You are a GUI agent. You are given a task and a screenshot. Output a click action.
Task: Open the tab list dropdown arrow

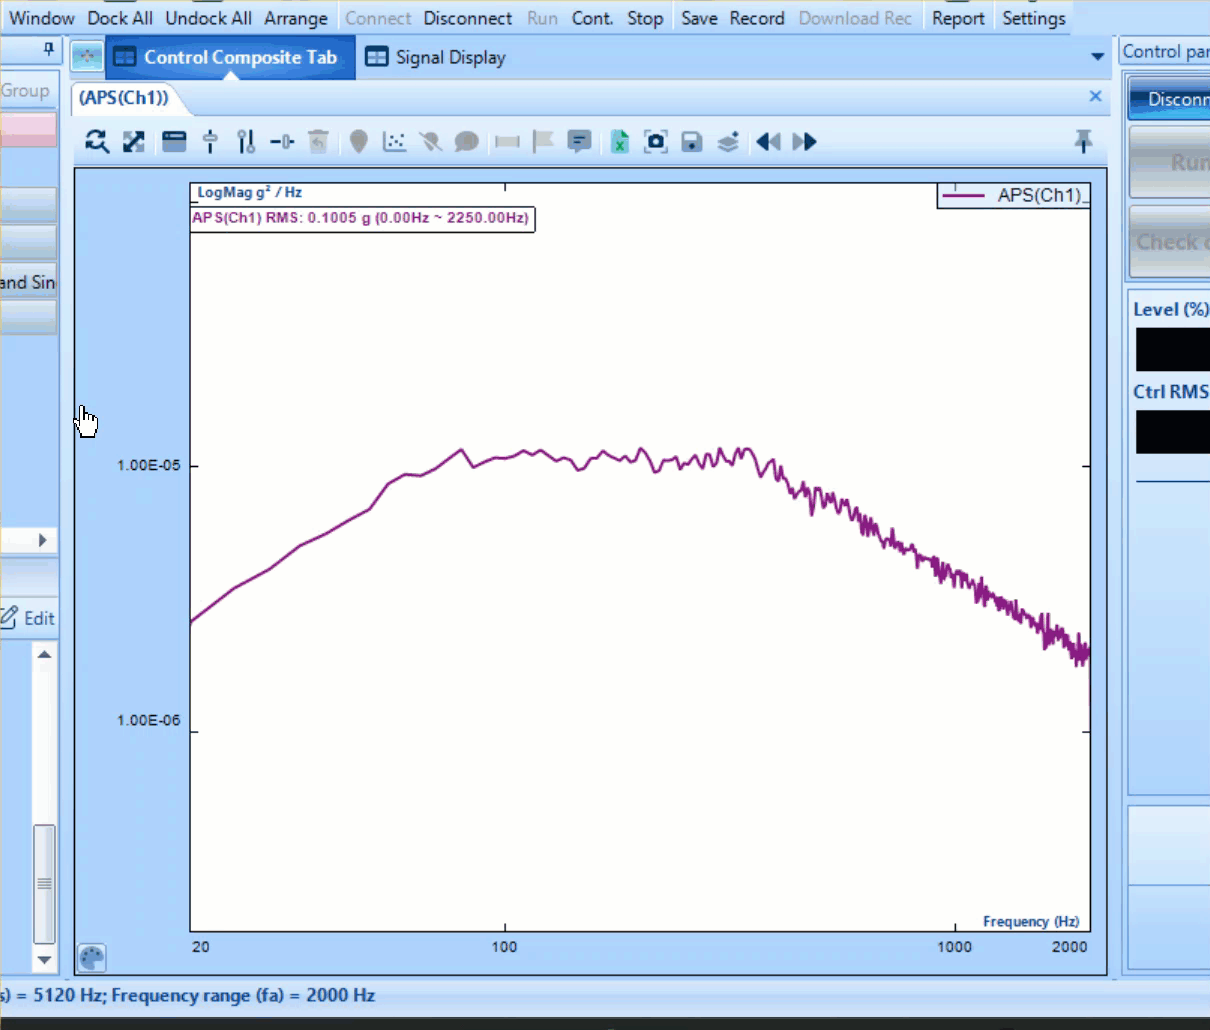click(1097, 57)
